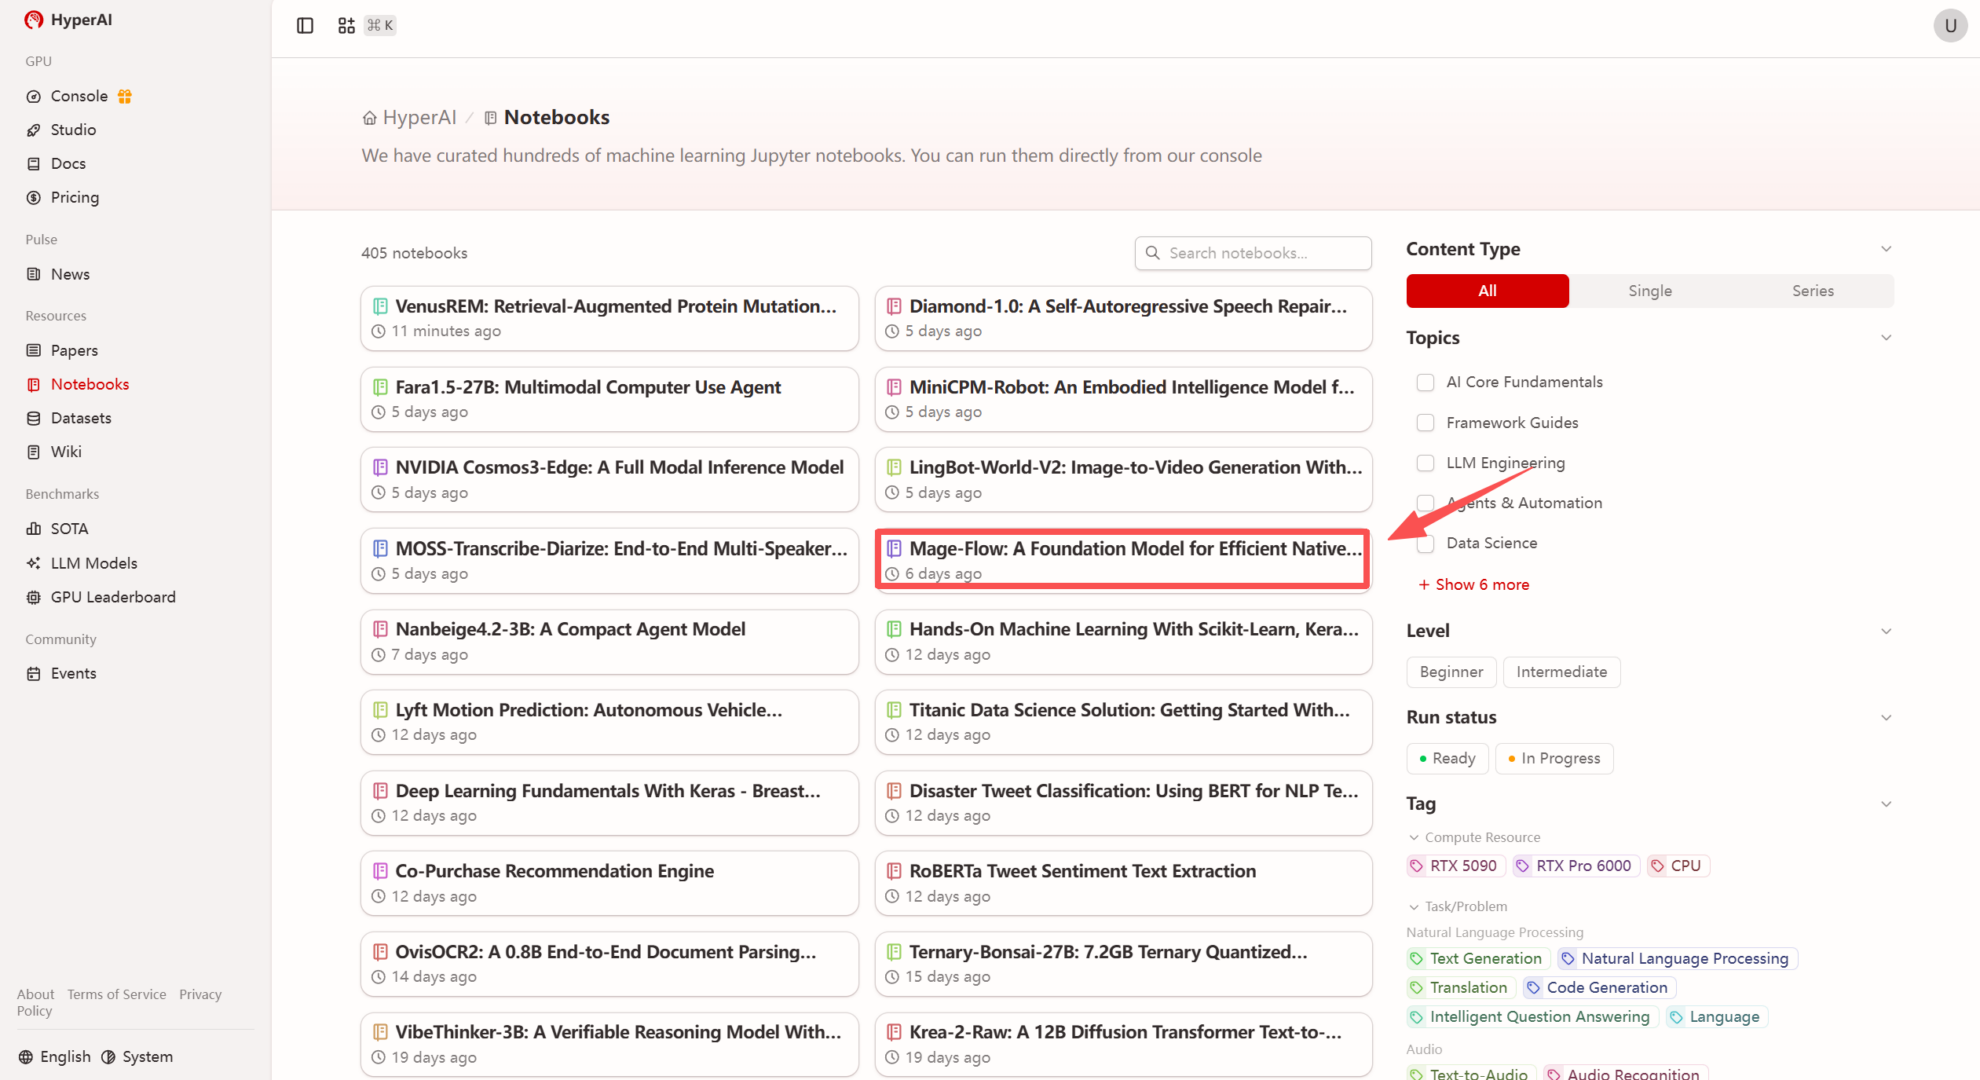The height and width of the screenshot is (1080, 1980).
Task: Click the Pricing dollar icon
Action: pos(33,198)
